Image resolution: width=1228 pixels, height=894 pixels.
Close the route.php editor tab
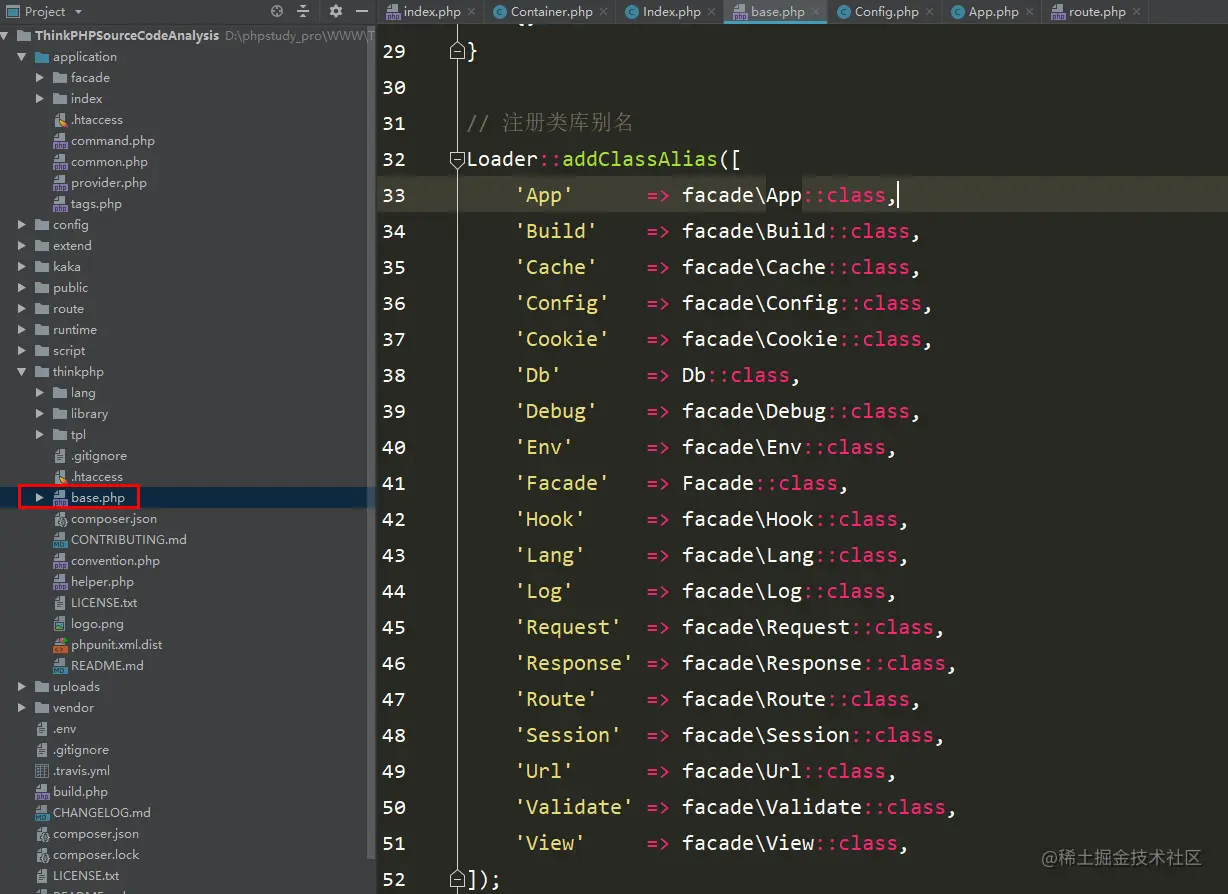tap(1136, 12)
